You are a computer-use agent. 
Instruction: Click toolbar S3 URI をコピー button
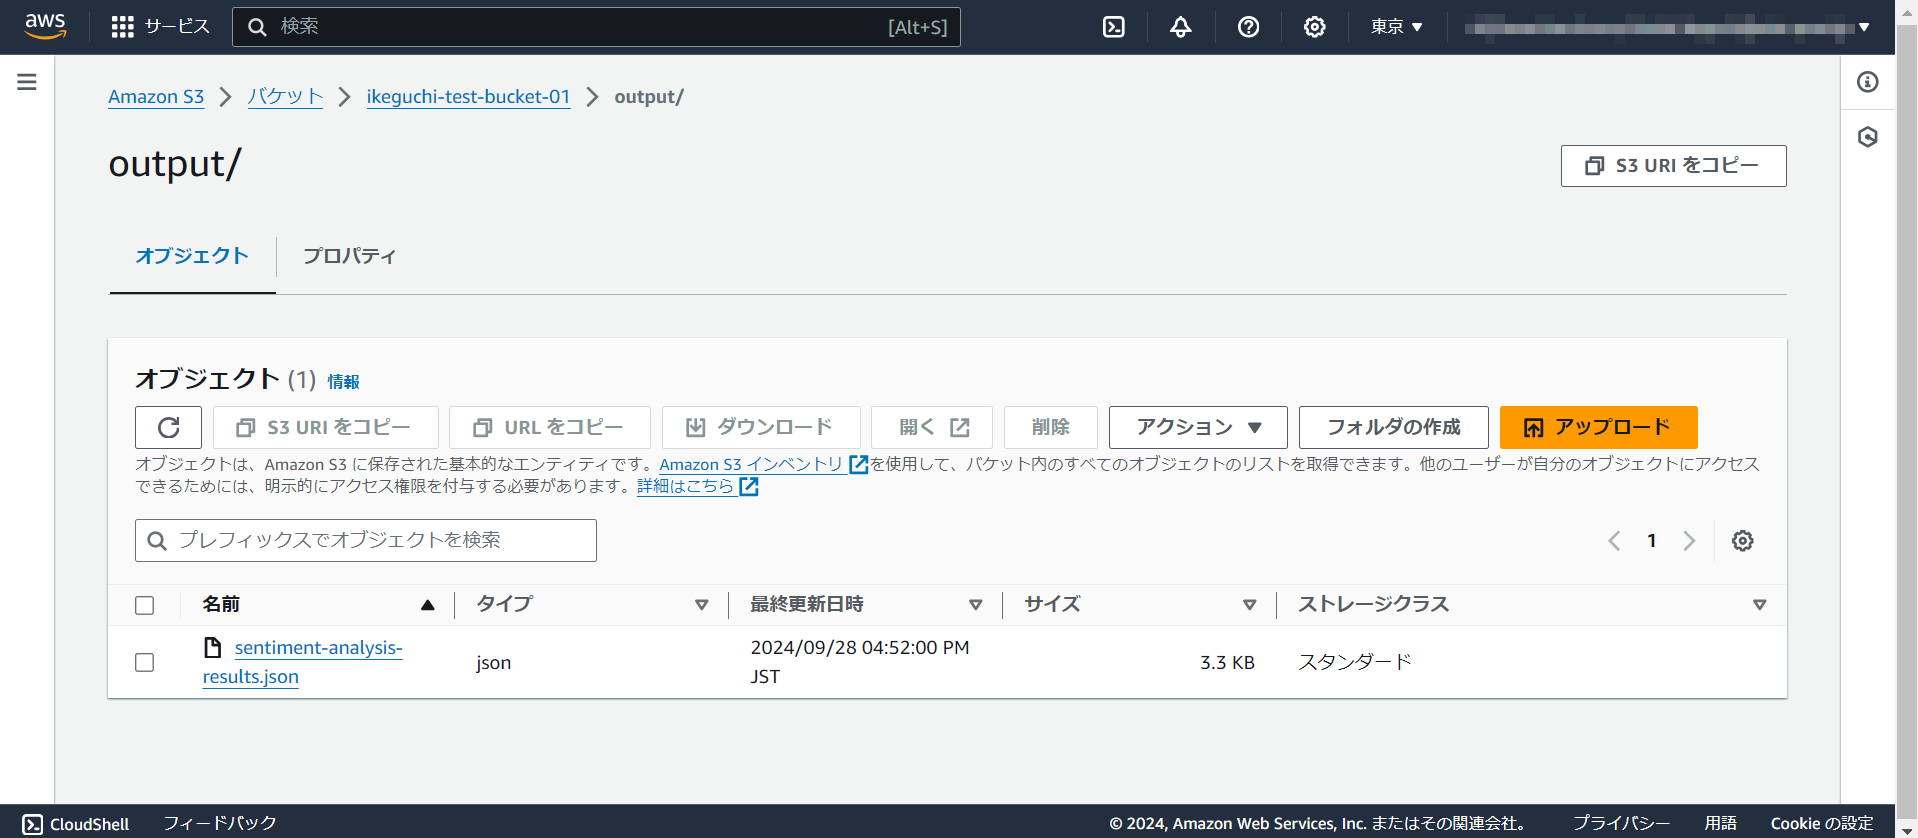(x=325, y=428)
